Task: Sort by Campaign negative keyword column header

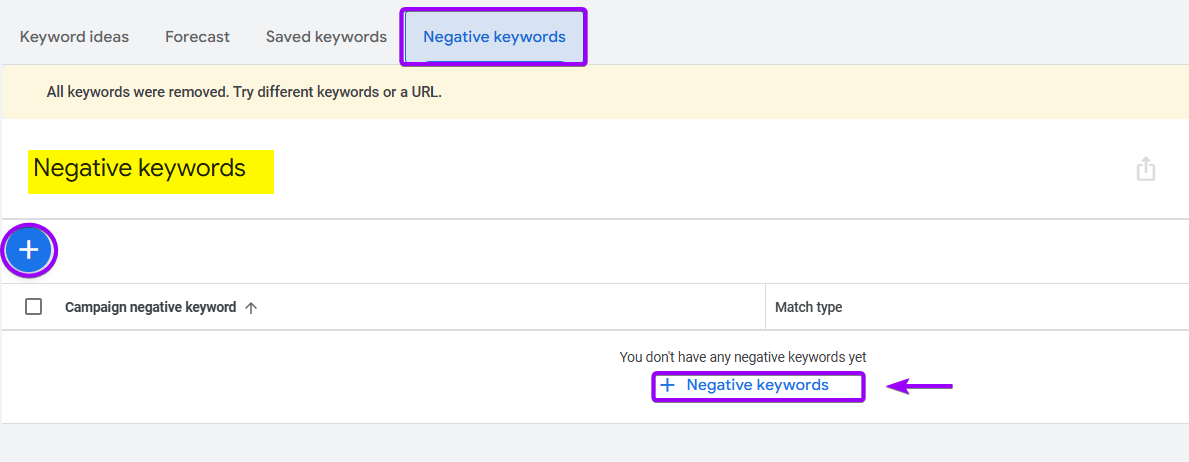Action: pyautogui.click(x=150, y=307)
